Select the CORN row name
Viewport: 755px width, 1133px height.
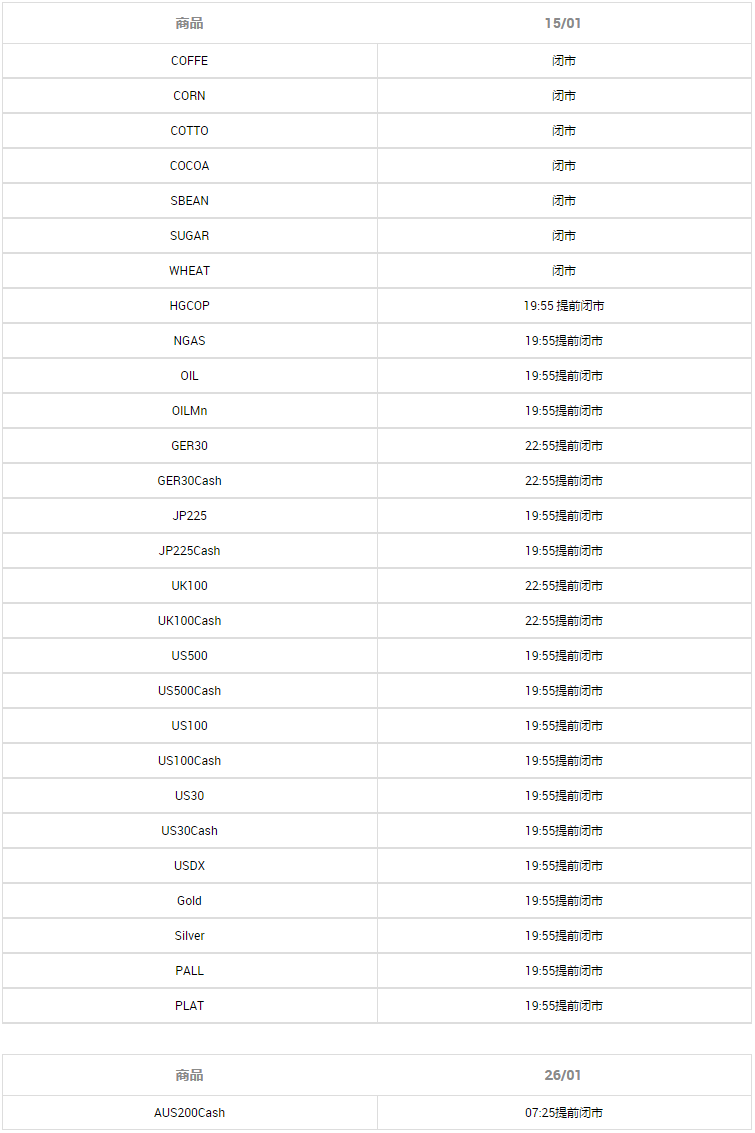point(189,96)
